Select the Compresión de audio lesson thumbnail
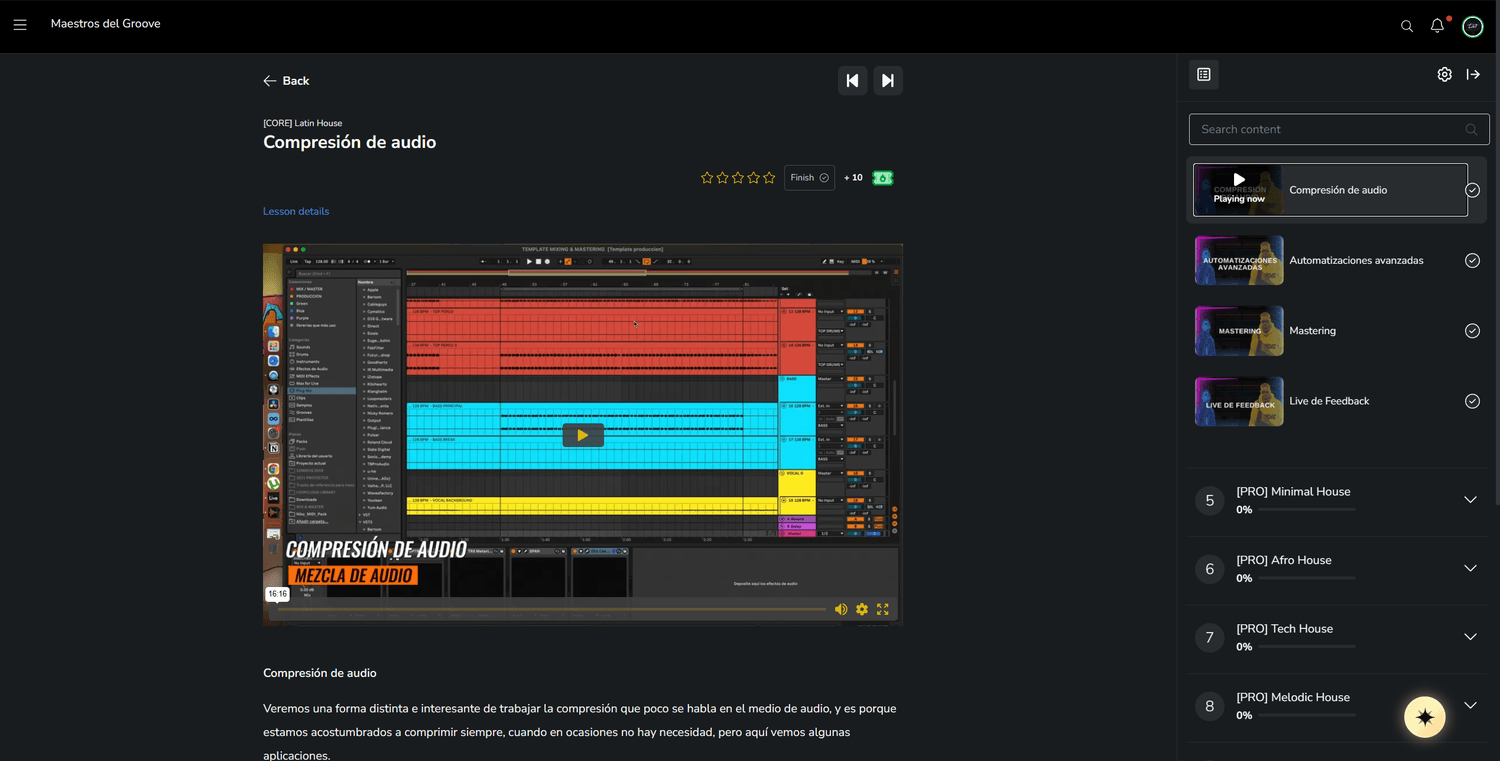This screenshot has width=1500, height=761. coord(1239,190)
